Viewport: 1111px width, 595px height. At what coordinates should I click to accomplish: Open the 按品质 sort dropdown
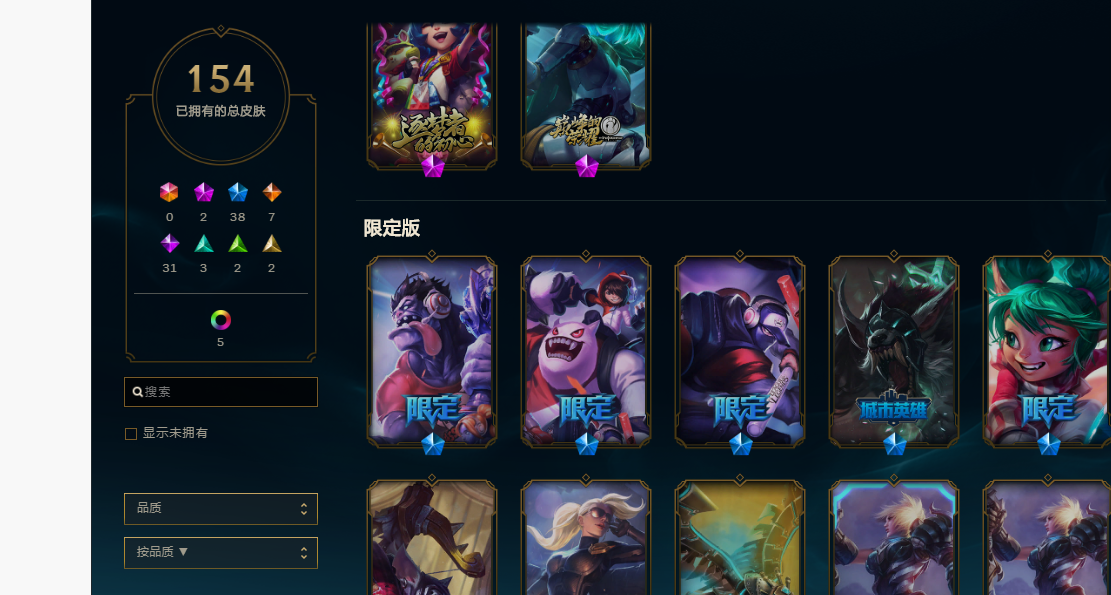pyautogui.click(x=221, y=552)
